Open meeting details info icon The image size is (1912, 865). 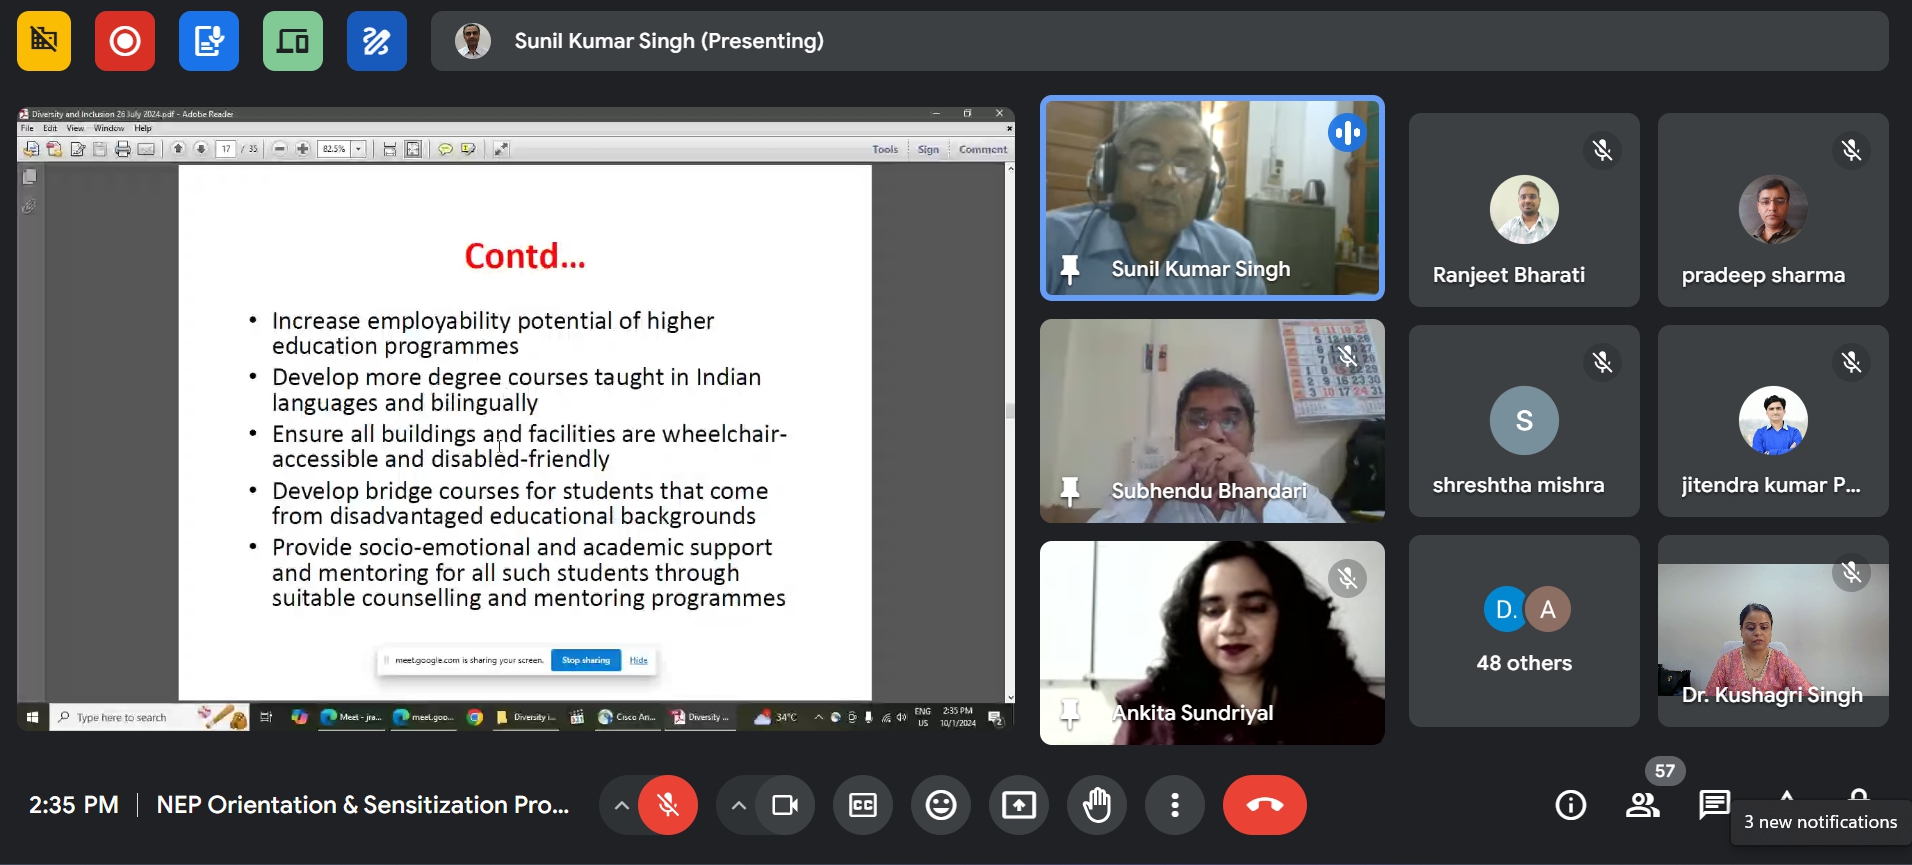point(1570,805)
